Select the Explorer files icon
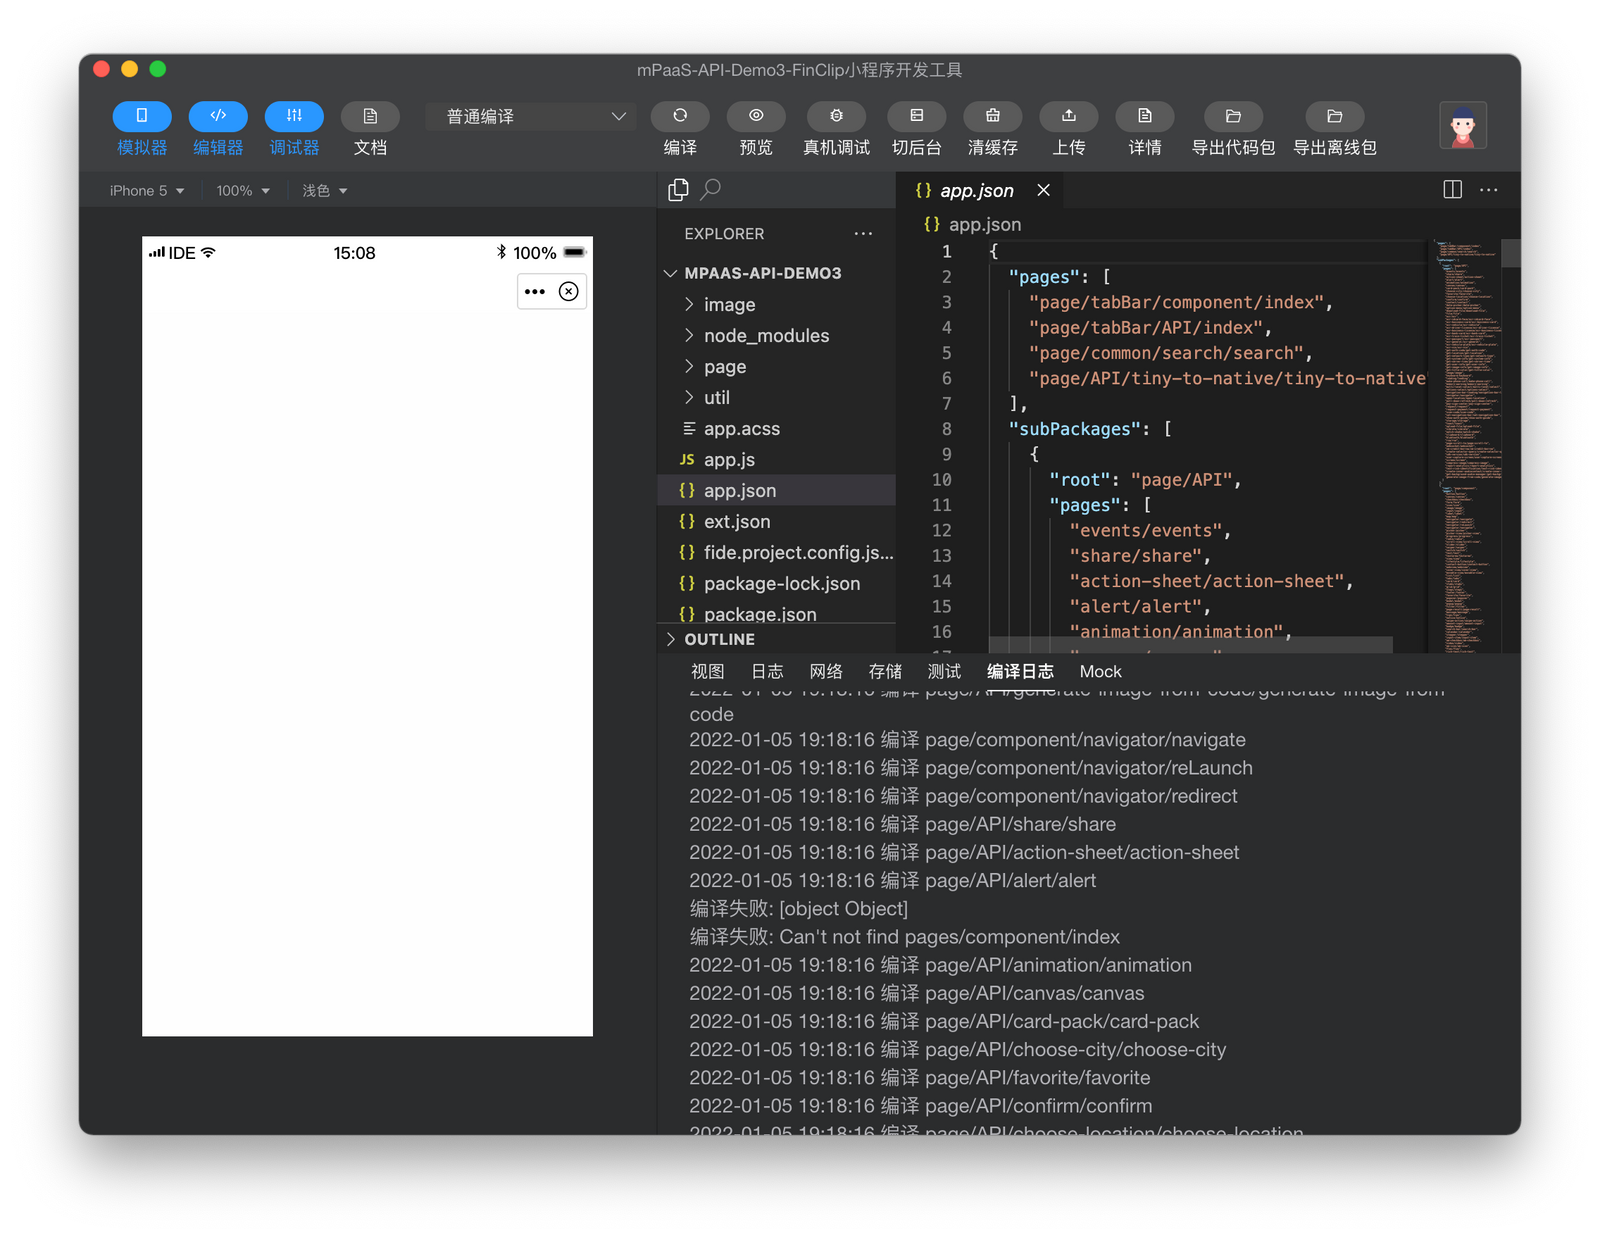1600x1239 pixels. pos(678,189)
